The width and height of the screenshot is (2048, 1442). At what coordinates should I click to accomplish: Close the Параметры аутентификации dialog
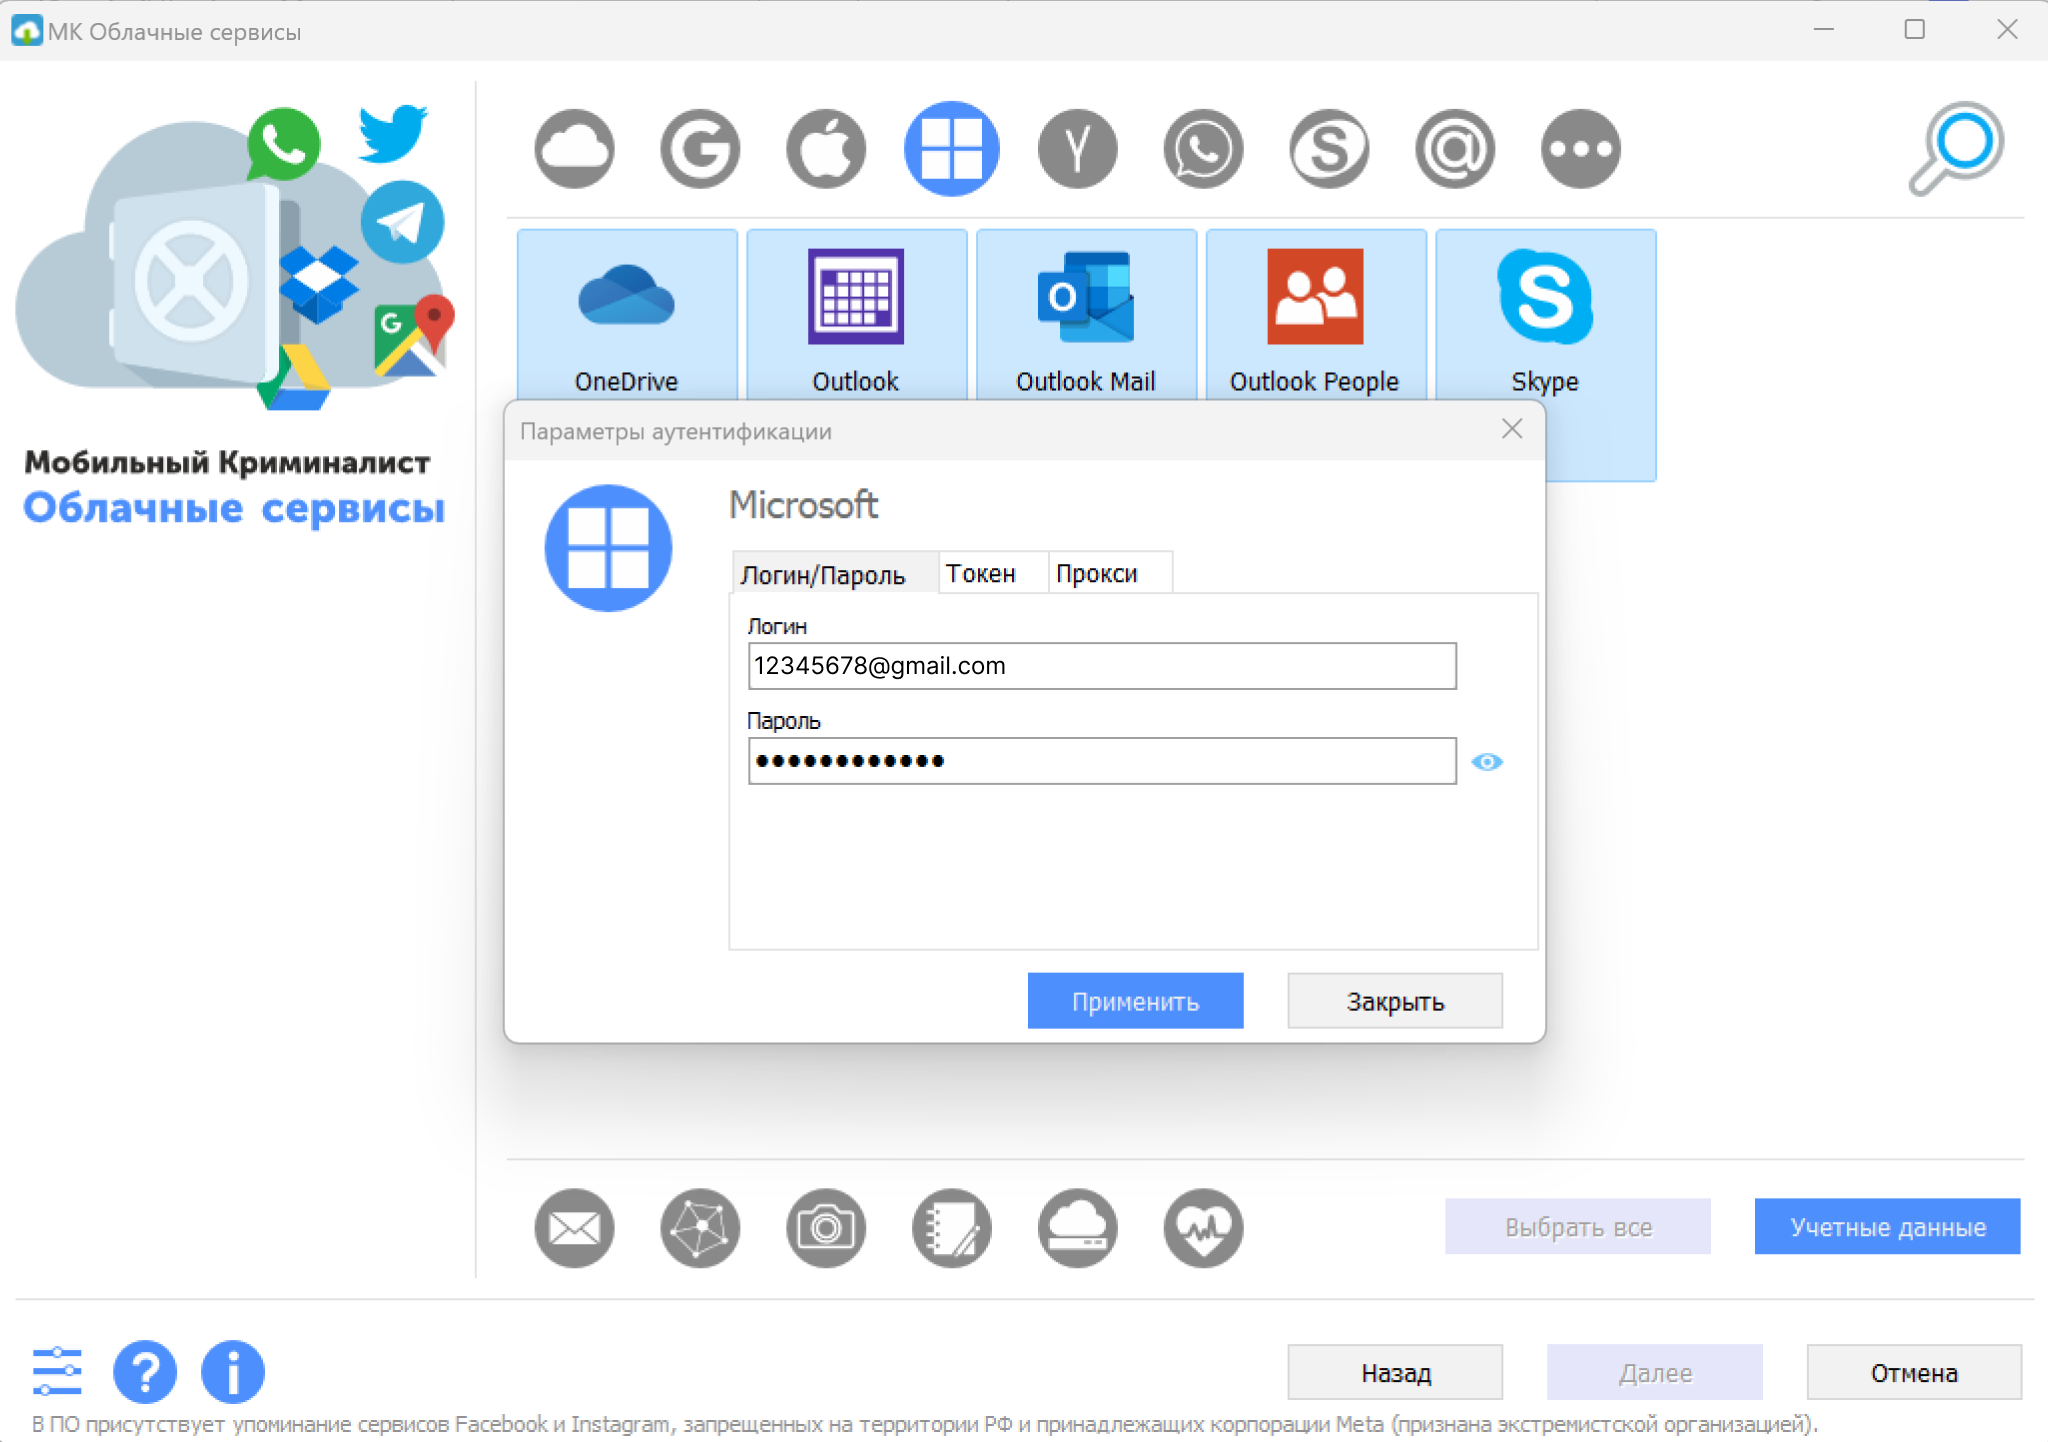(1512, 429)
